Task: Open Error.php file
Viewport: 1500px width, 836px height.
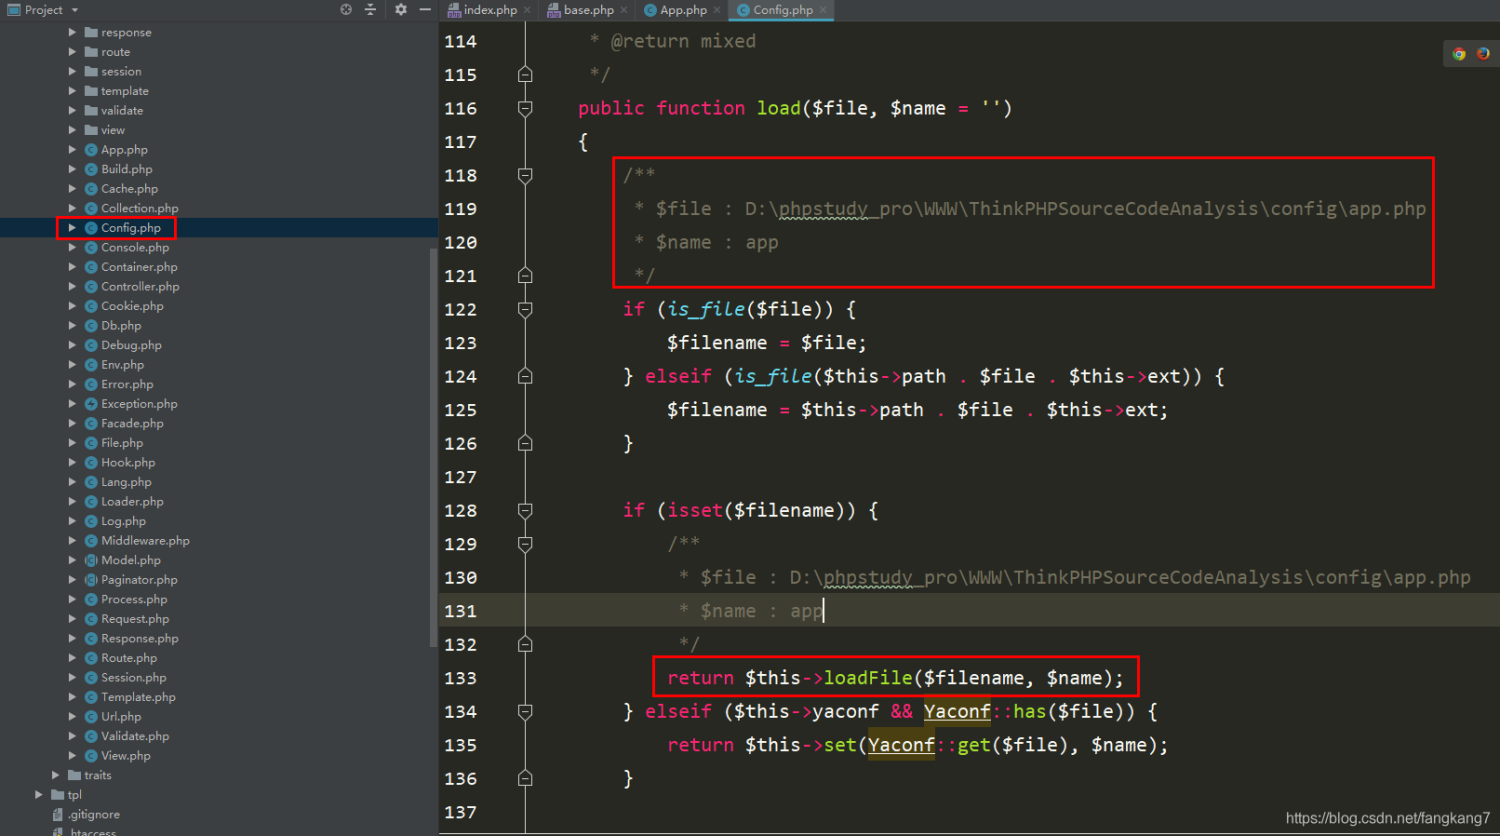Action: click(x=127, y=384)
